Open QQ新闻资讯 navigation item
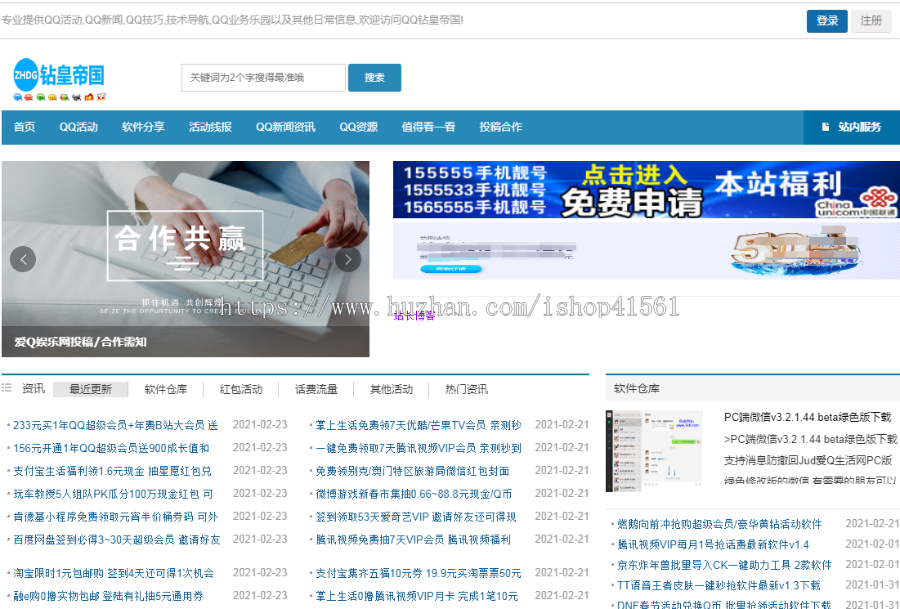Viewport: 900px width, 609px height. 285,127
